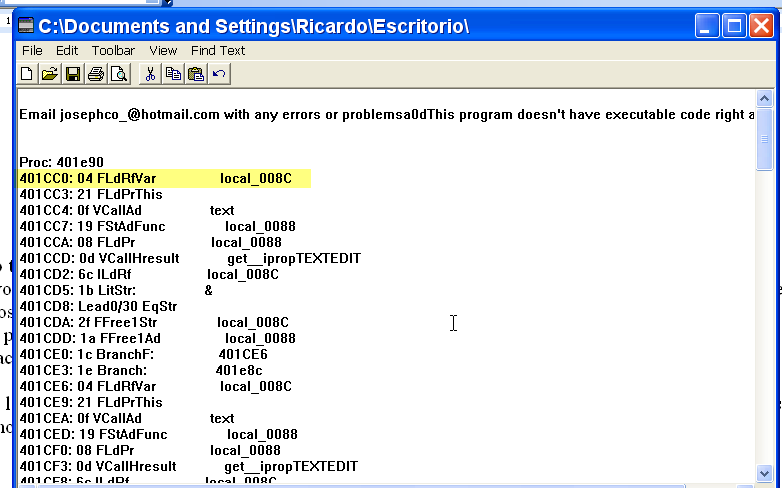The image size is (782, 488).
Task: Maximize the window via title bar button
Action: [733, 26]
